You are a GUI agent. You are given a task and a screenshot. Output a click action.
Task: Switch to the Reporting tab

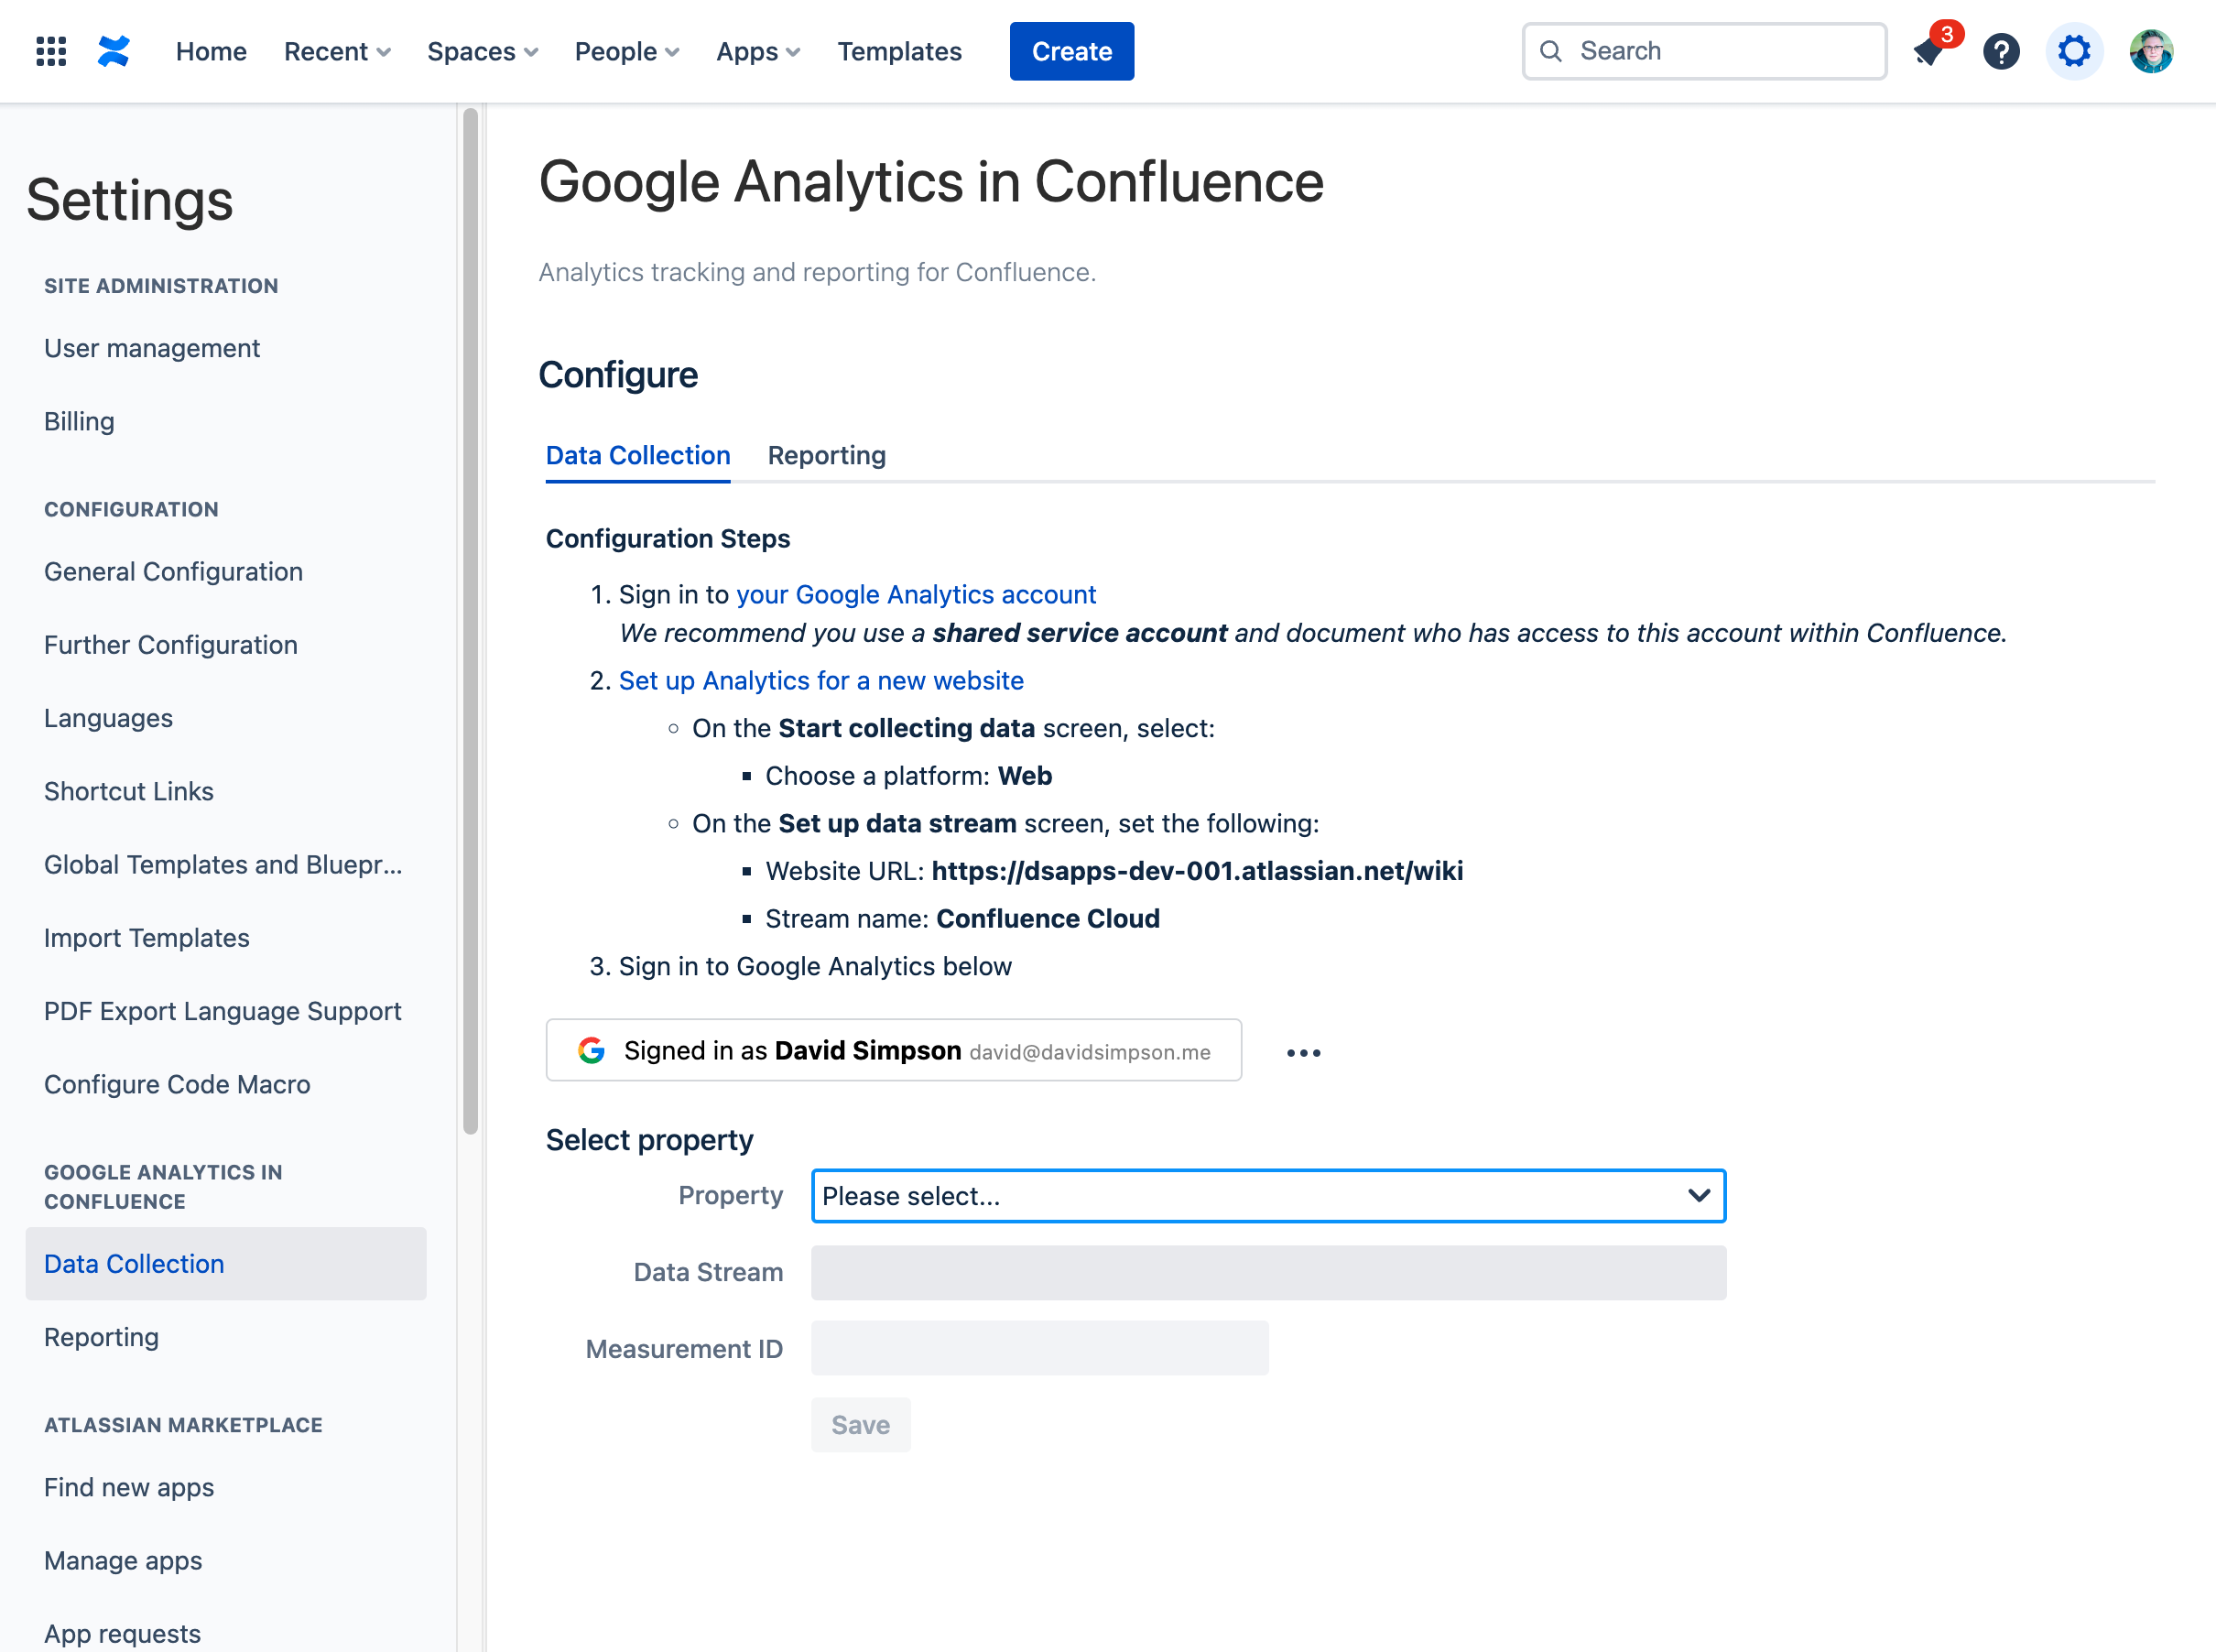click(826, 456)
